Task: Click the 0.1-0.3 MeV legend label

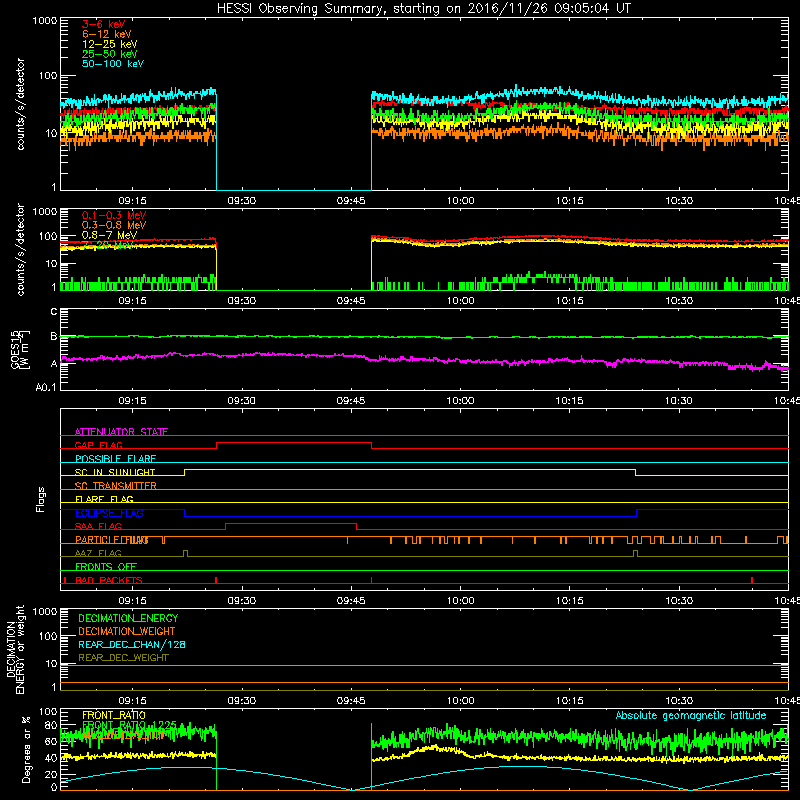Action: pos(114,215)
